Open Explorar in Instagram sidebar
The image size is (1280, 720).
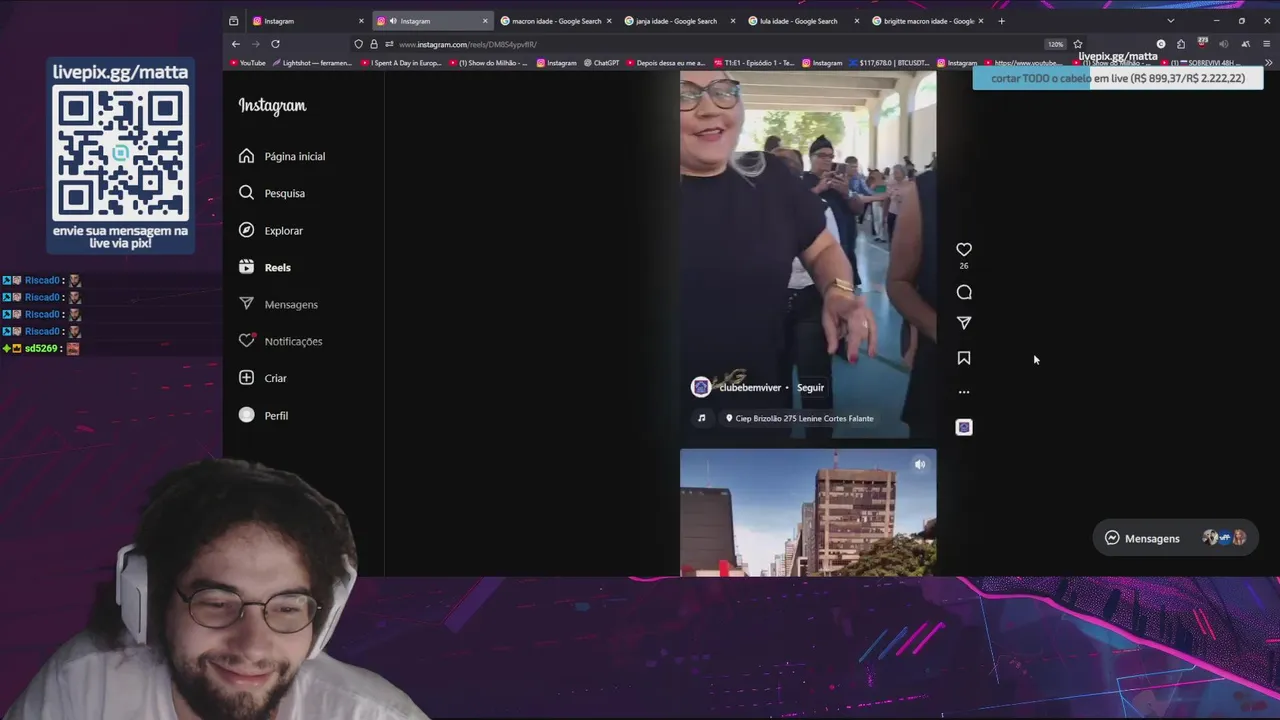coord(271,230)
